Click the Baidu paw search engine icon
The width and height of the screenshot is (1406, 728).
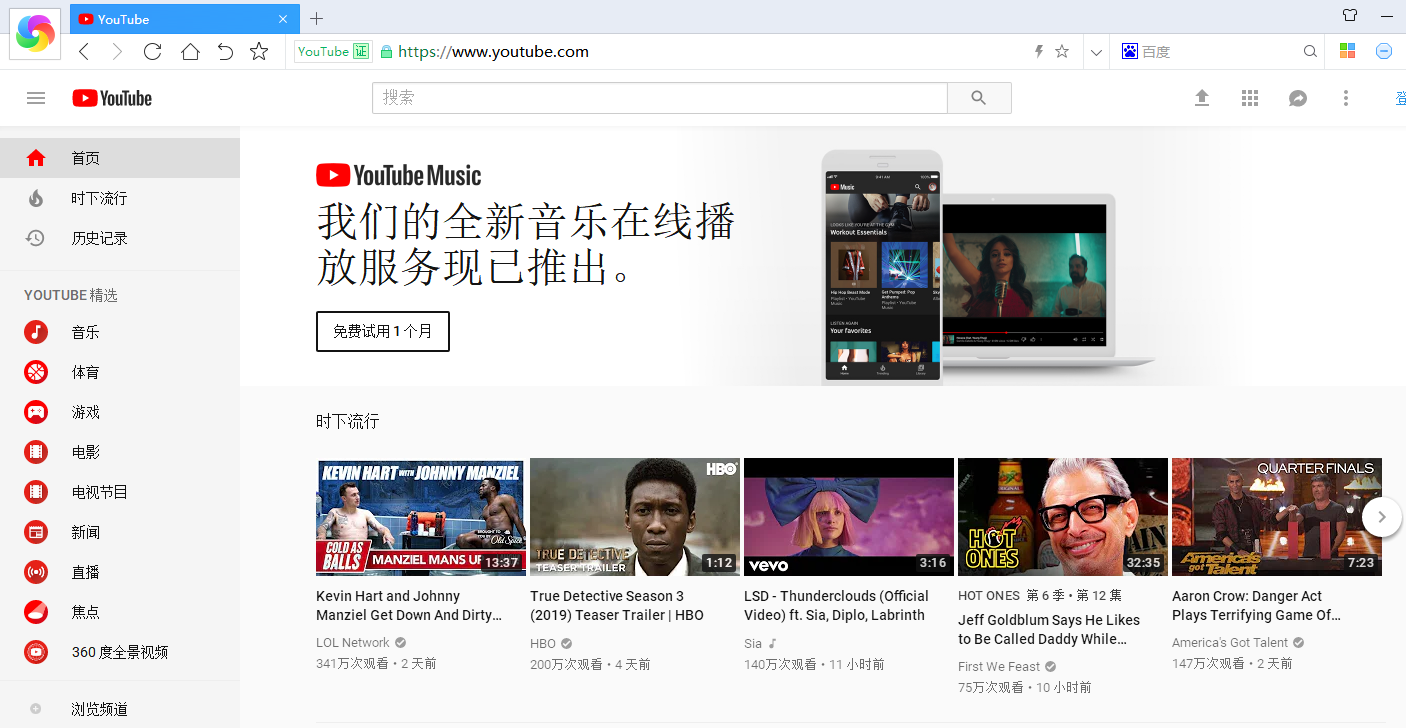click(x=1130, y=51)
